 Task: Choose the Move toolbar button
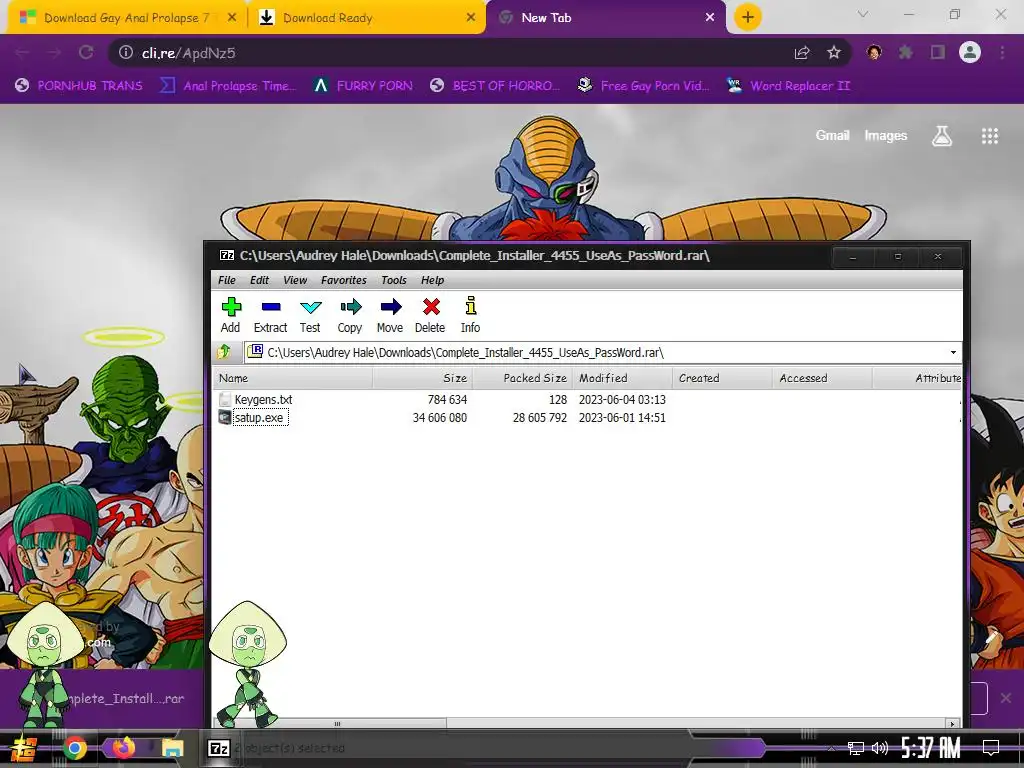coord(390,315)
